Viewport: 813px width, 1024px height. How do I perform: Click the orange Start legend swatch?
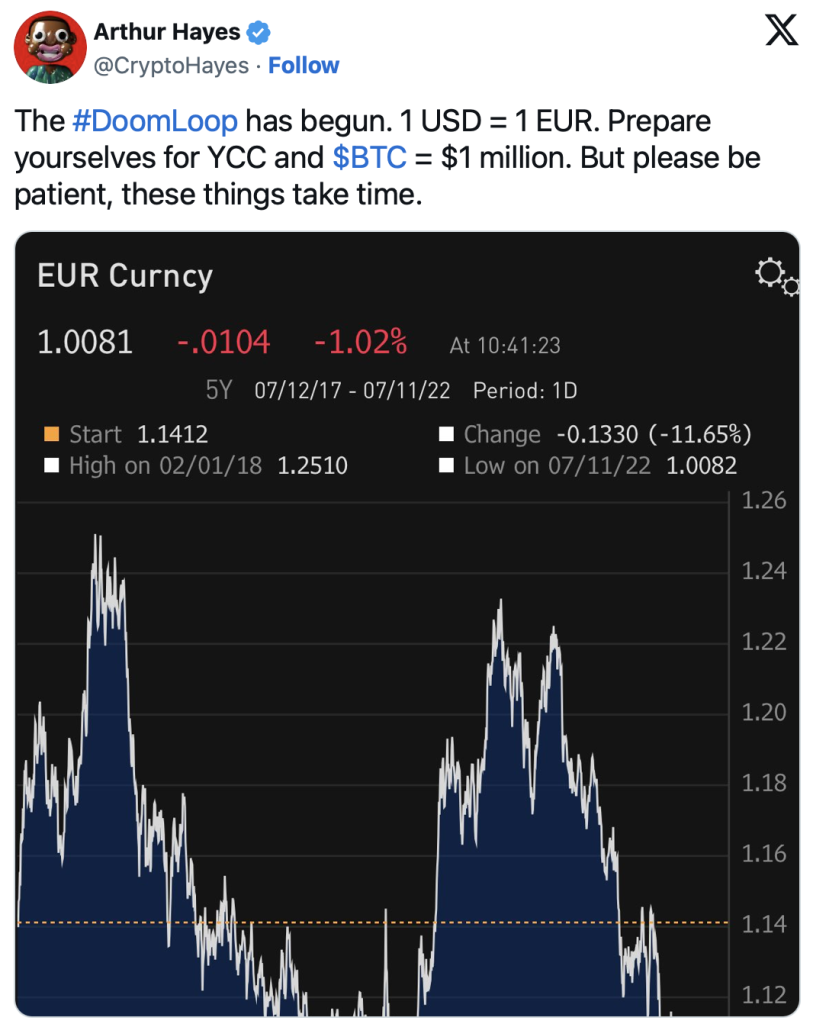51,434
